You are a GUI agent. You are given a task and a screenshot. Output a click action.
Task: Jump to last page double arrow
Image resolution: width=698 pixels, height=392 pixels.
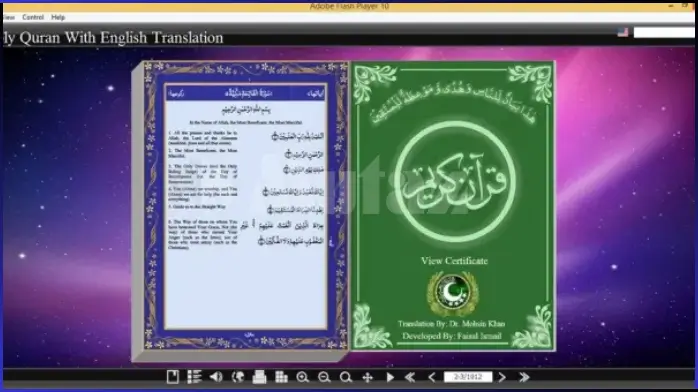pyautogui.click(x=524, y=377)
